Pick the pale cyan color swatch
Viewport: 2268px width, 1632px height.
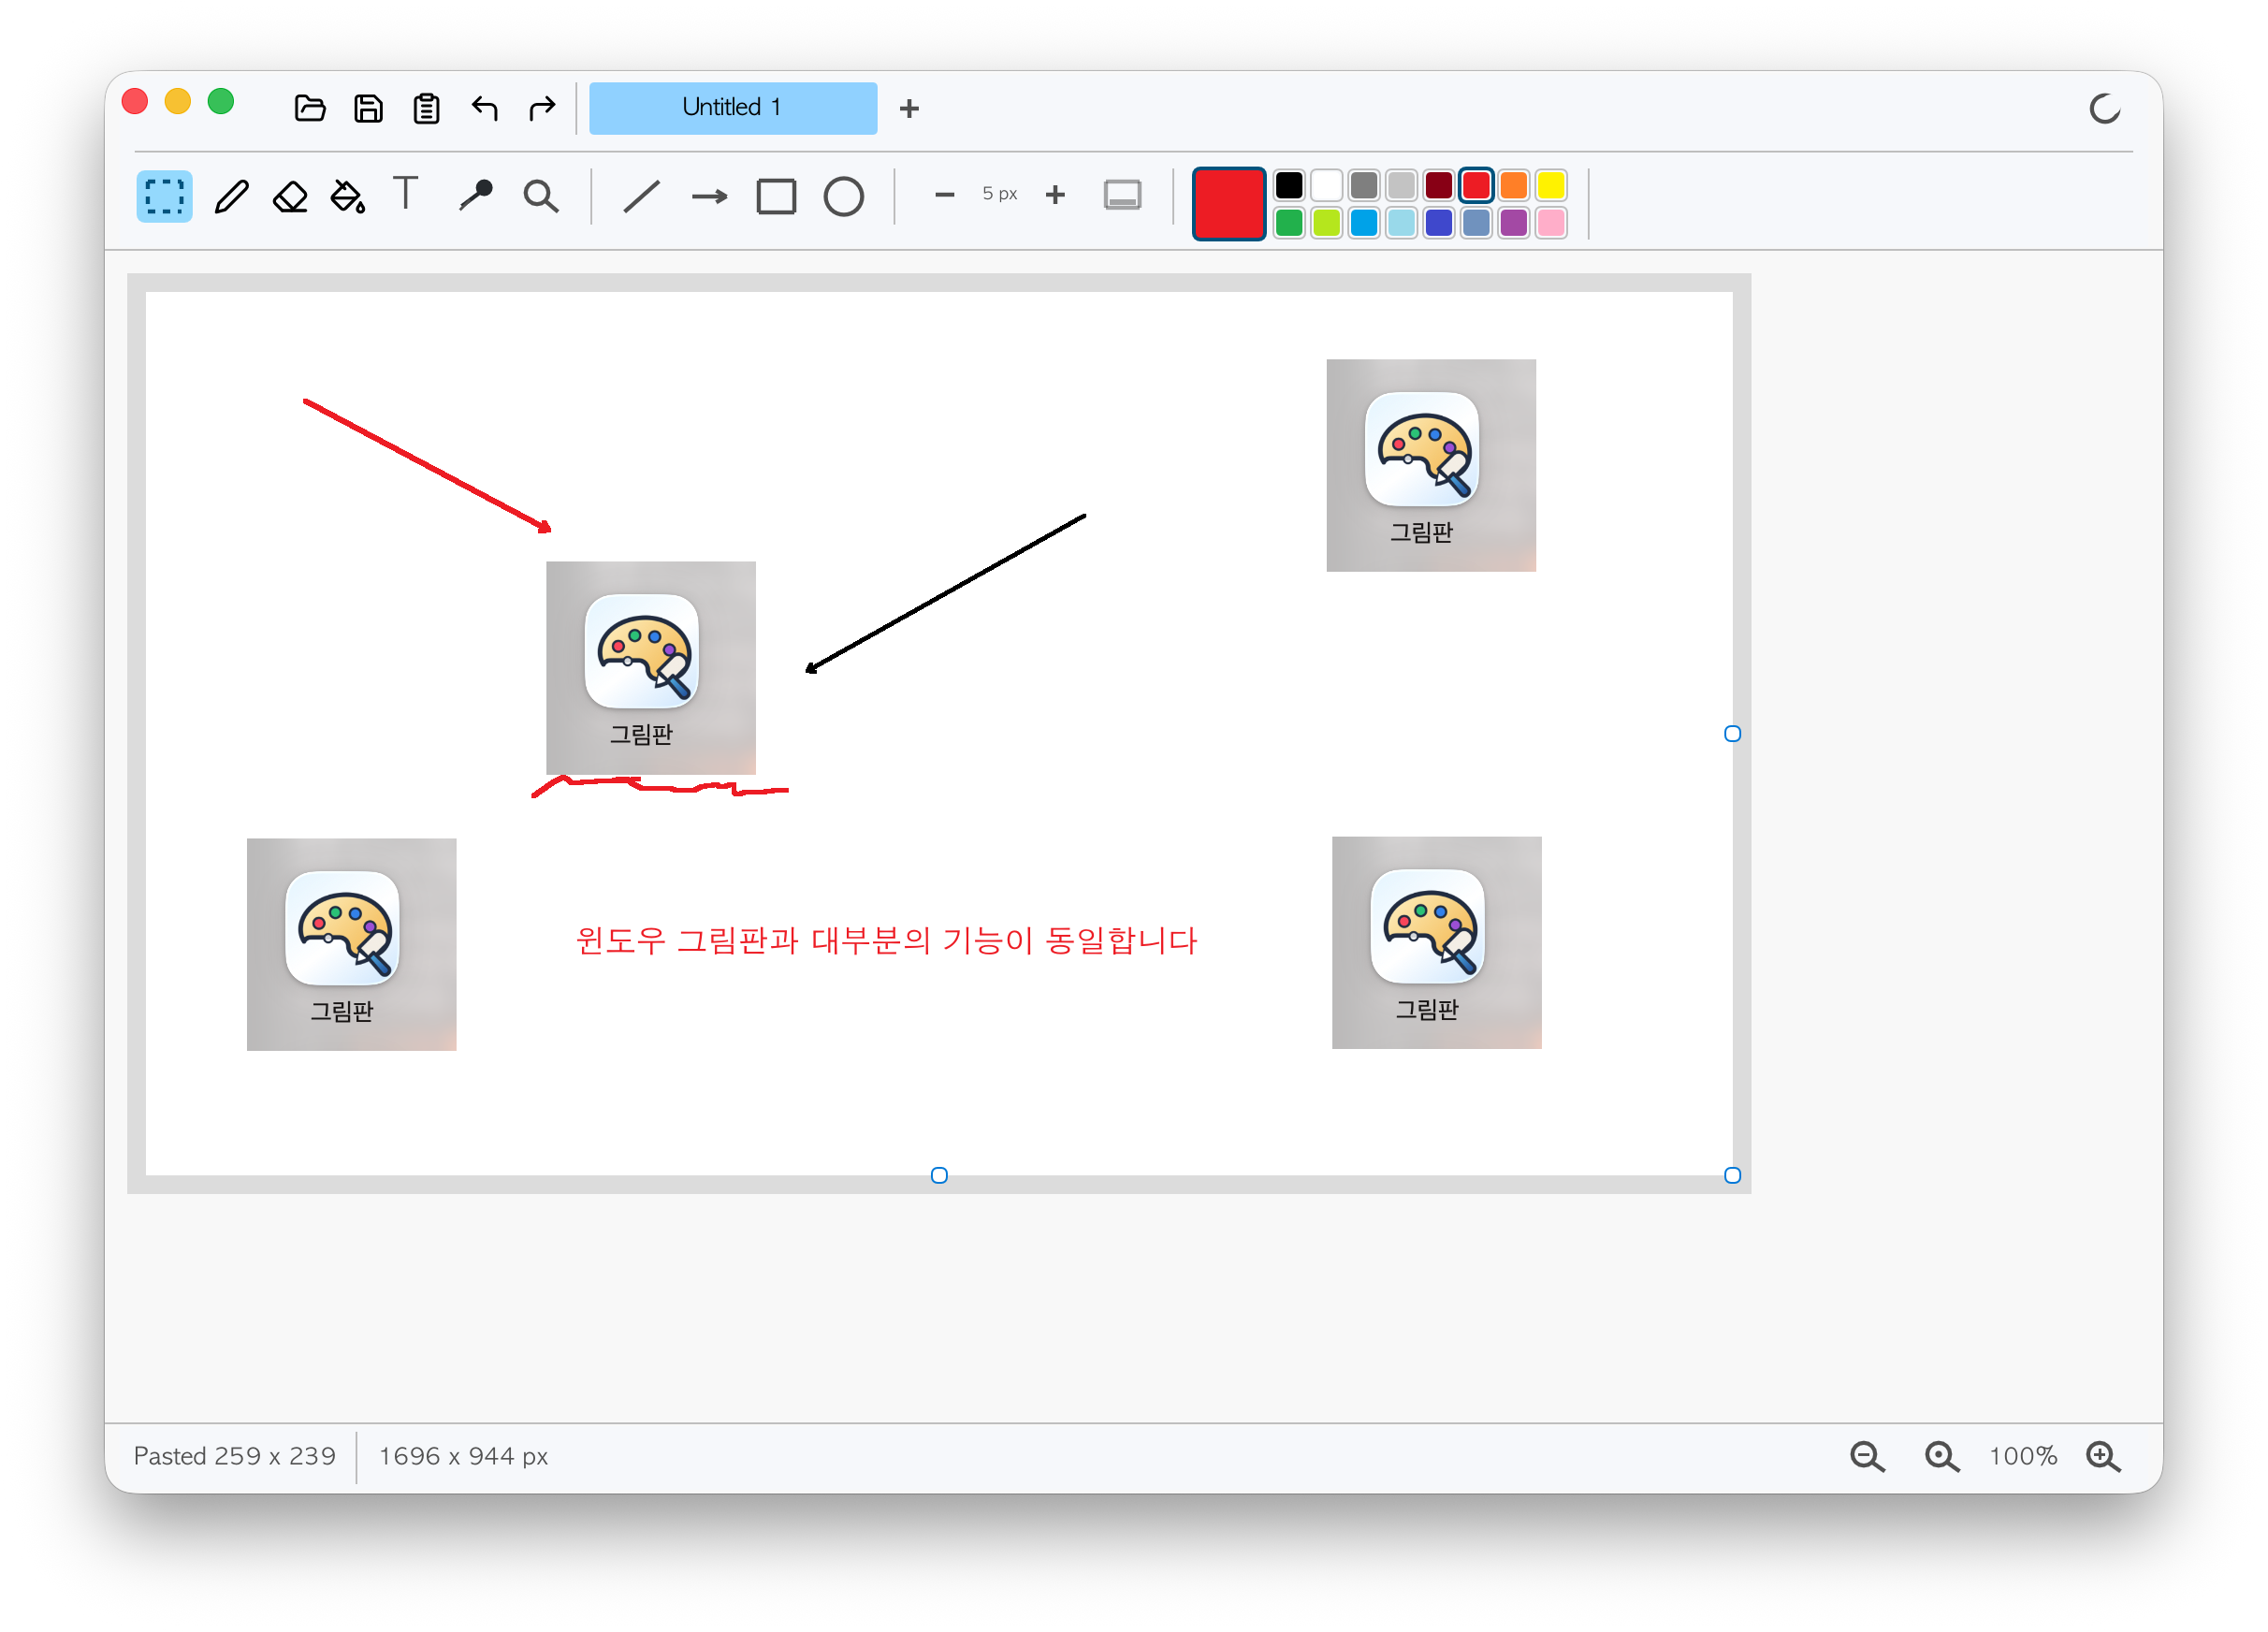pyautogui.click(x=1401, y=222)
